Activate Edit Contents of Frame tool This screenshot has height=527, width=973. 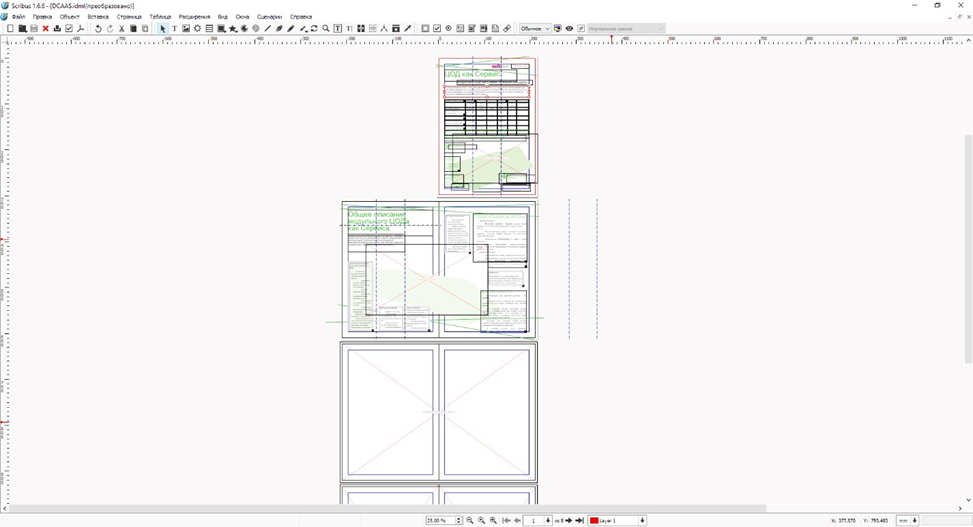338,29
